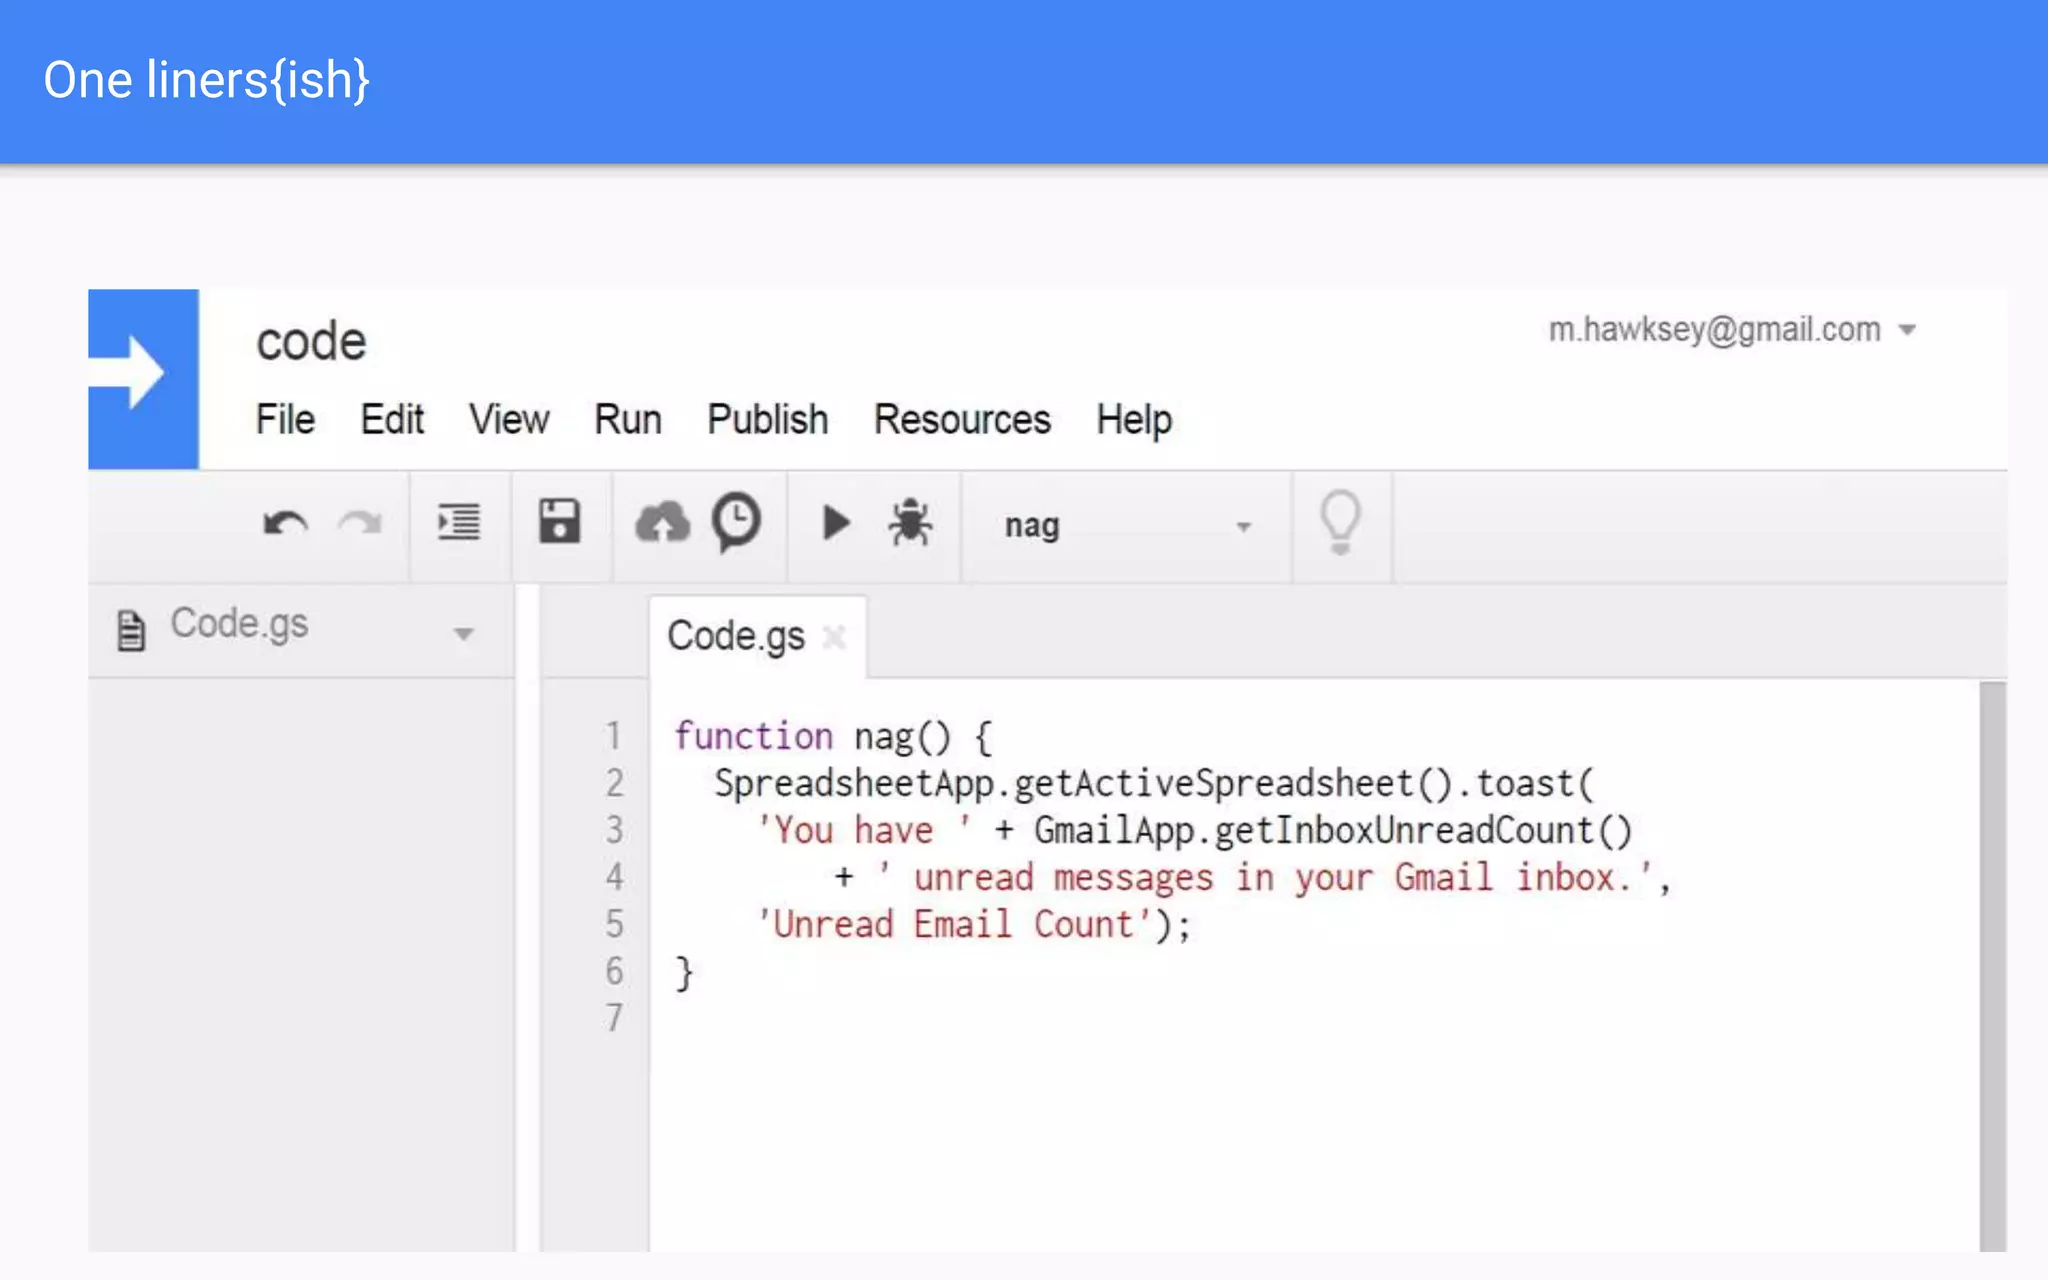Click line number 6 in the gutter

pyautogui.click(x=614, y=971)
